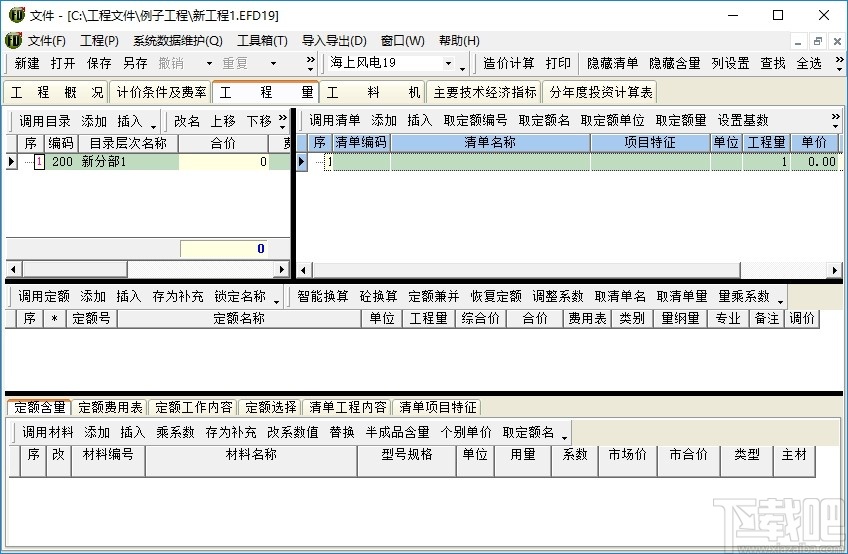Click the 新建 toolbar button
This screenshot has width=848, height=554.
pos(27,64)
